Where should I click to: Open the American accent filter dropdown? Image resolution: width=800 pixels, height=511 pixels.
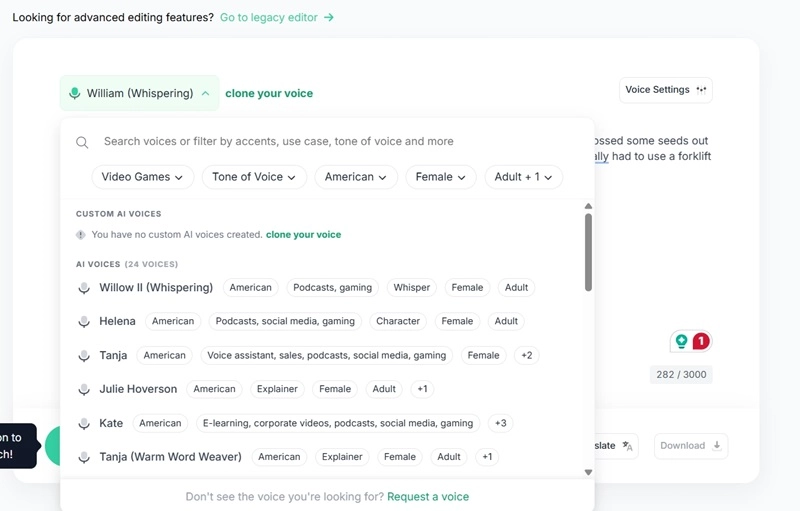click(356, 177)
